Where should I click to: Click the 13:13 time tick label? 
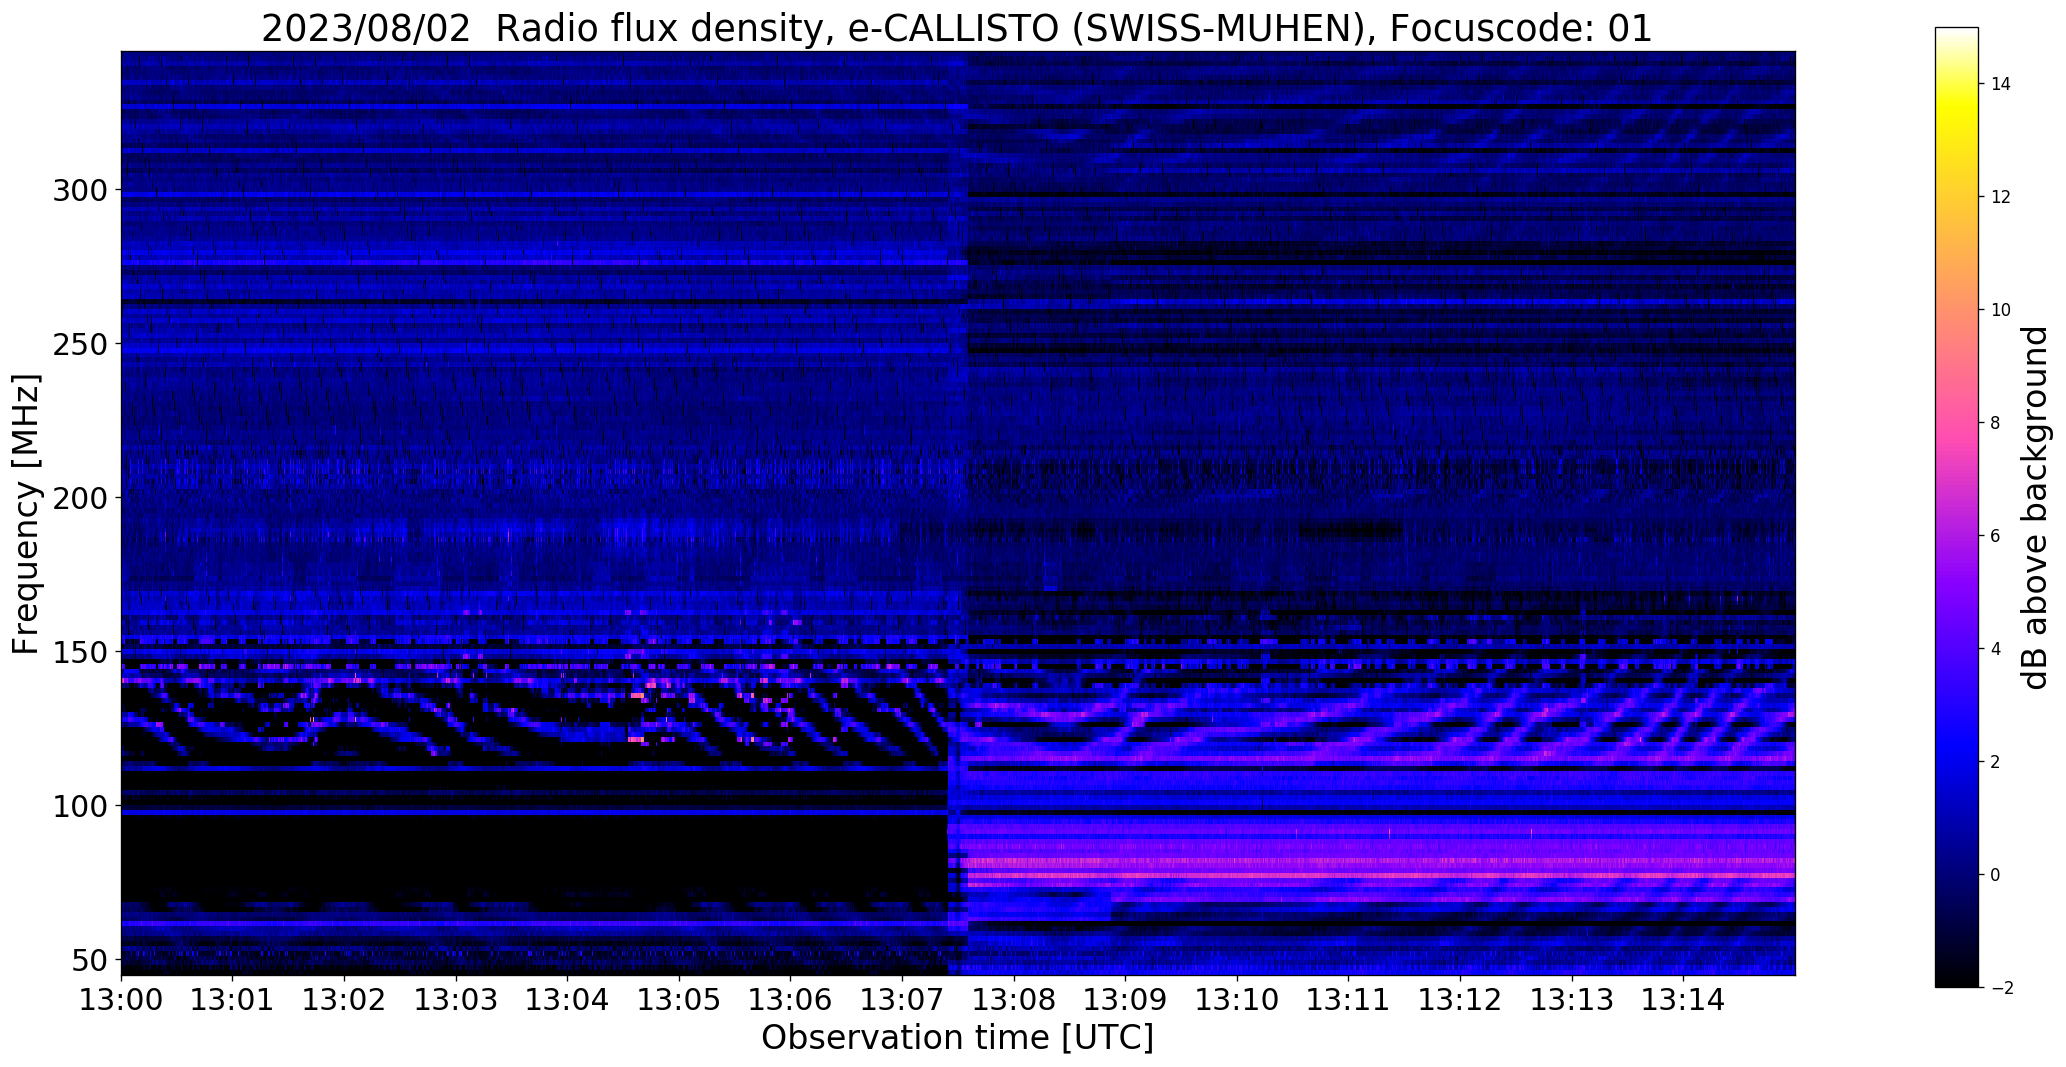click(1573, 998)
